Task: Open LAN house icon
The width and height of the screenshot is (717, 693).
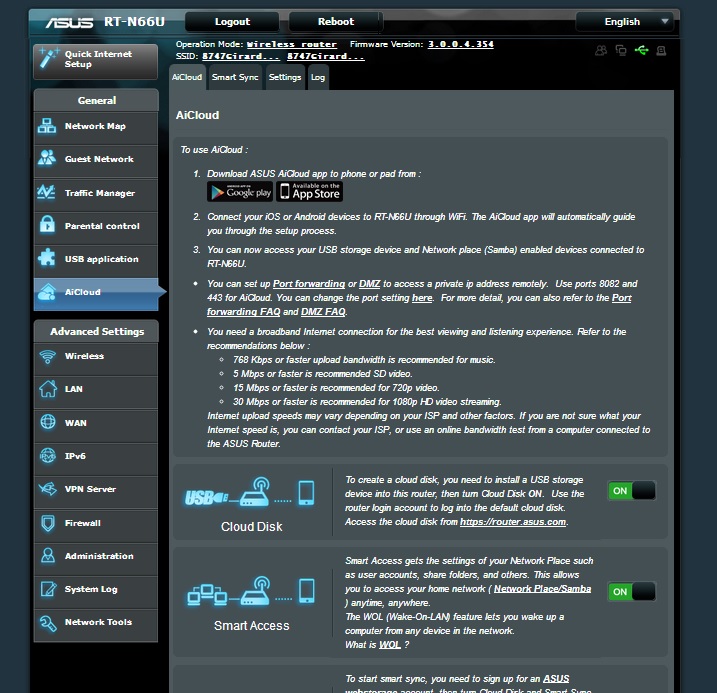Action: [48, 389]
